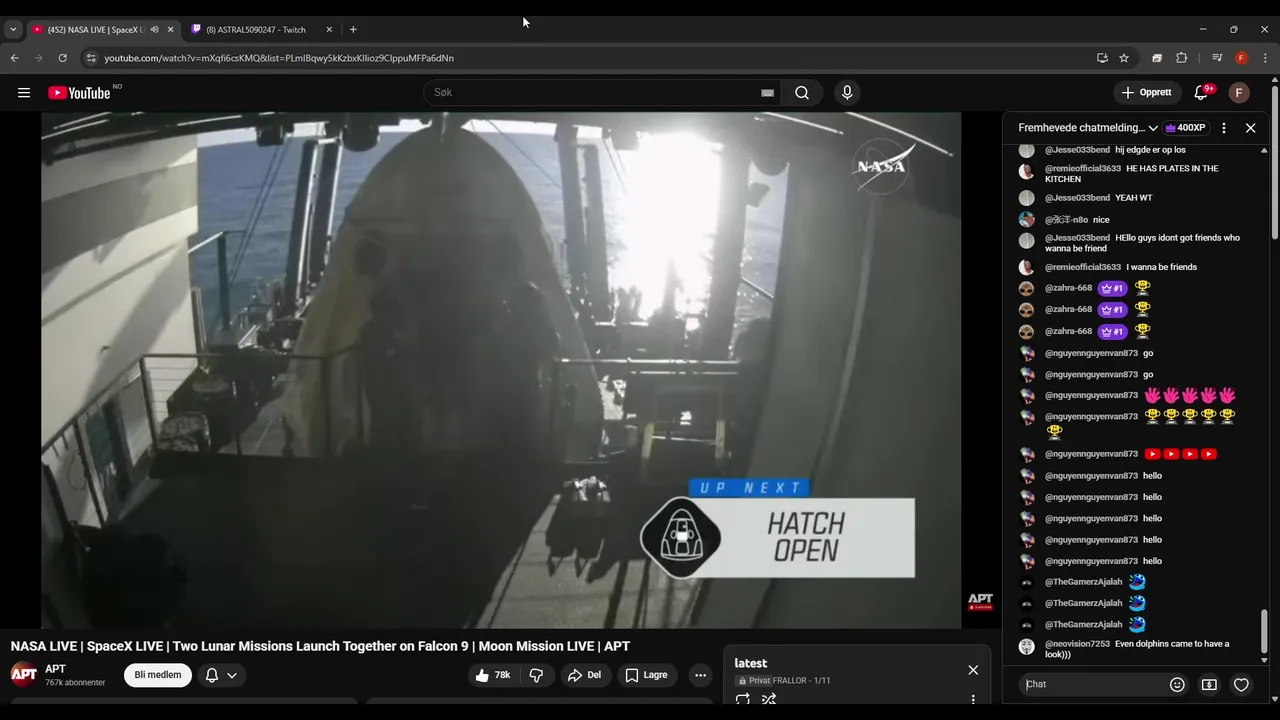1280x720 pixels.
Task: Open the account avatar menu in YouTube
Action: pyautogui.click(x=1239, y=93)
